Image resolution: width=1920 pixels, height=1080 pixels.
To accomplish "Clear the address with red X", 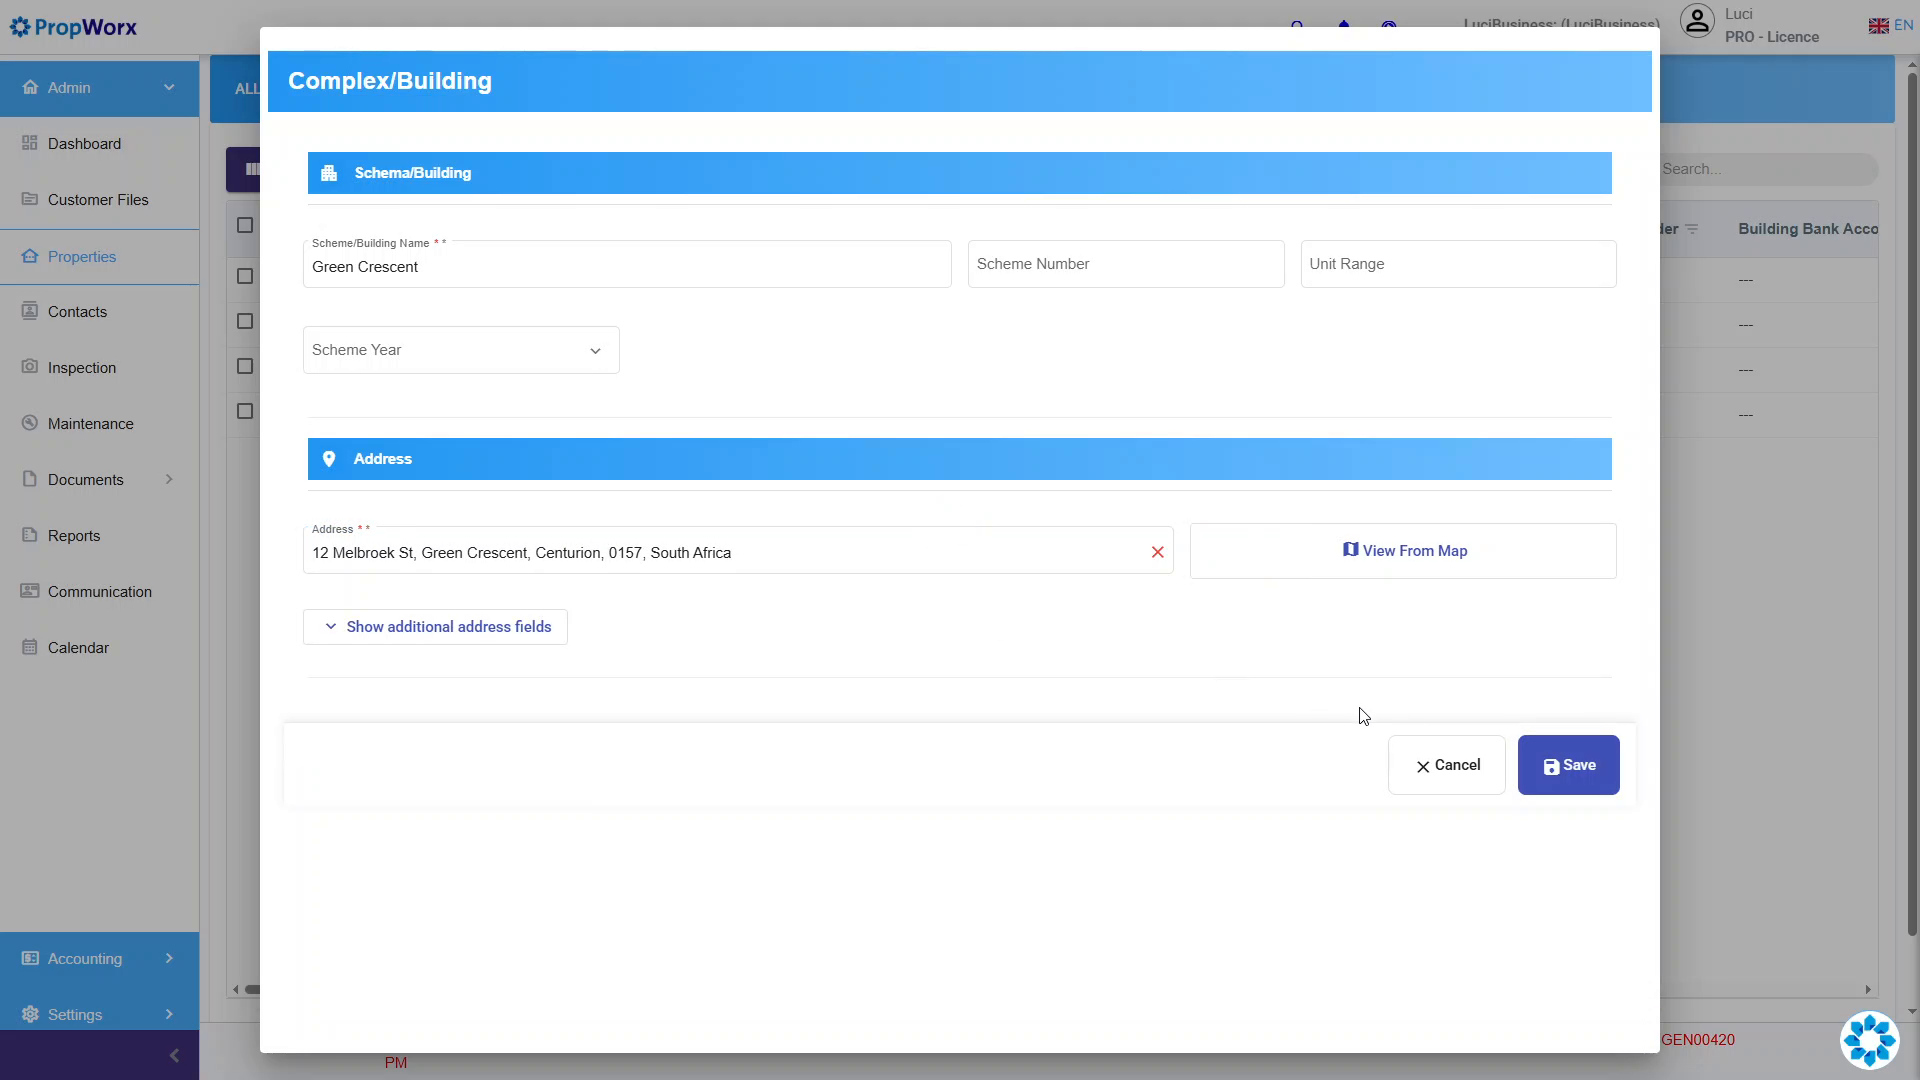I will [x=1157, y=552].
